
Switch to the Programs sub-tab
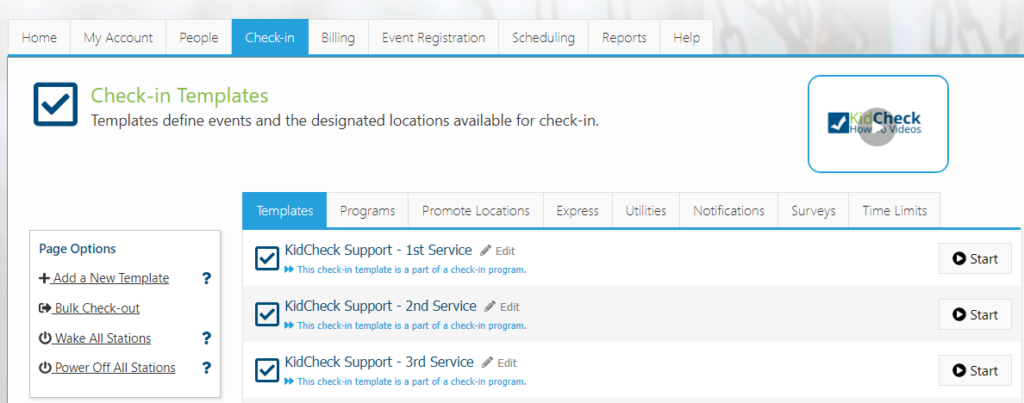(x=367, y=211)
